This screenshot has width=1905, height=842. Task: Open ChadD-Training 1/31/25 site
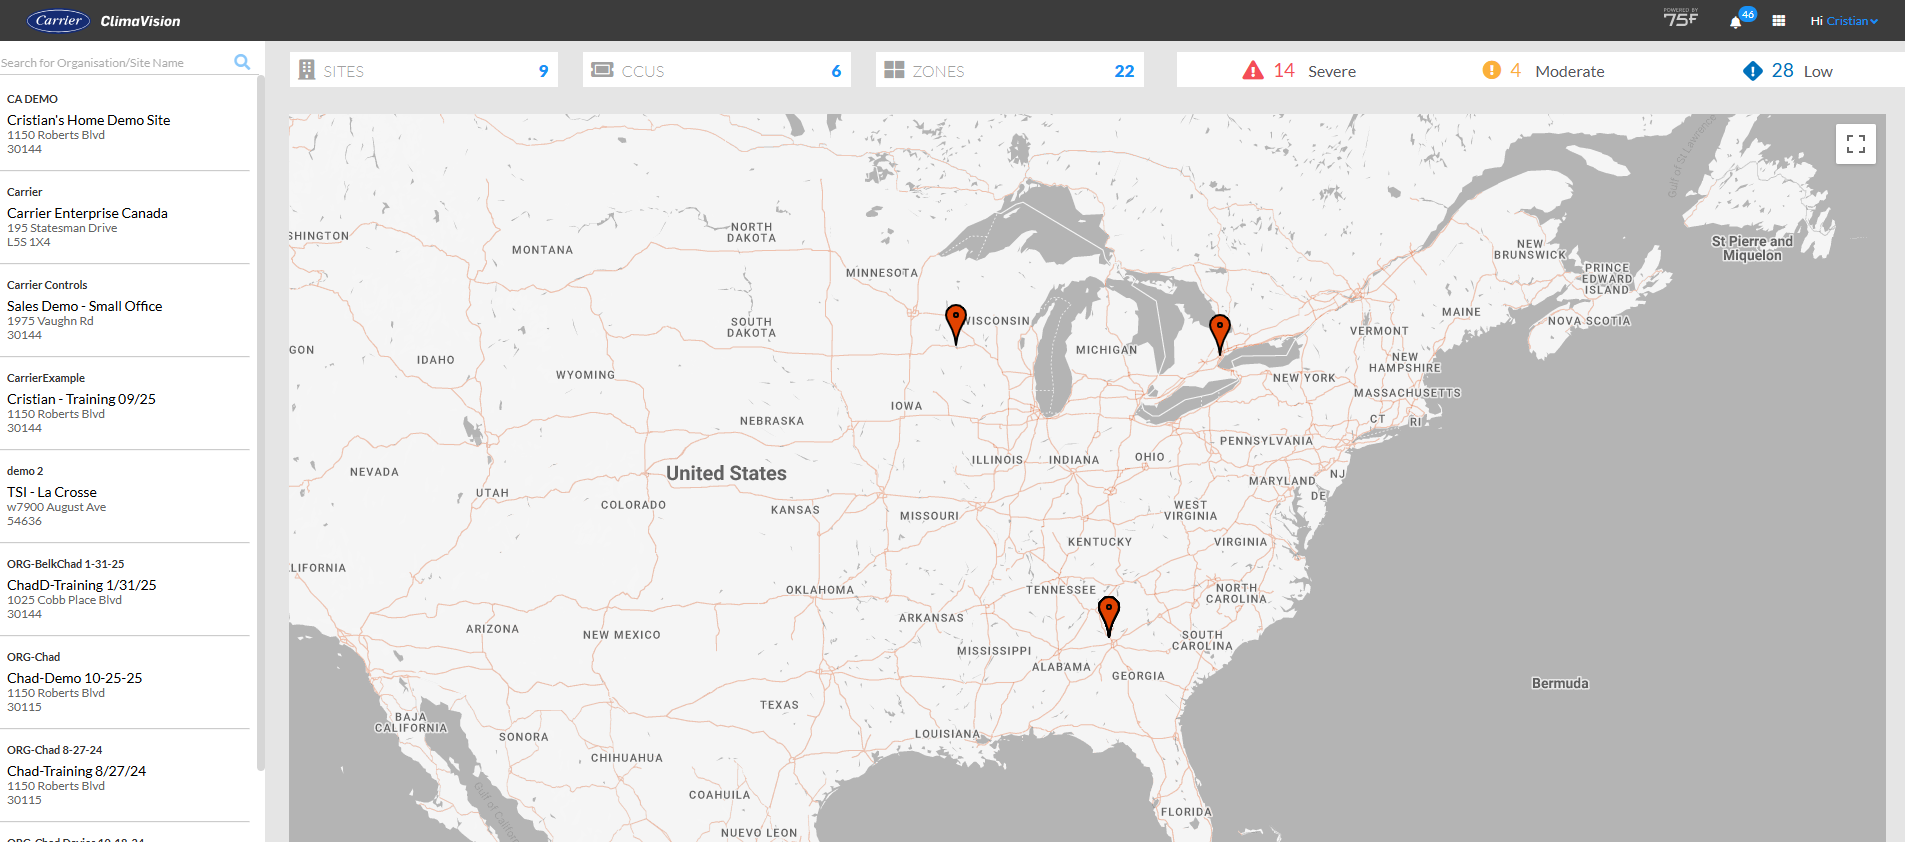(x=82, y=585)
